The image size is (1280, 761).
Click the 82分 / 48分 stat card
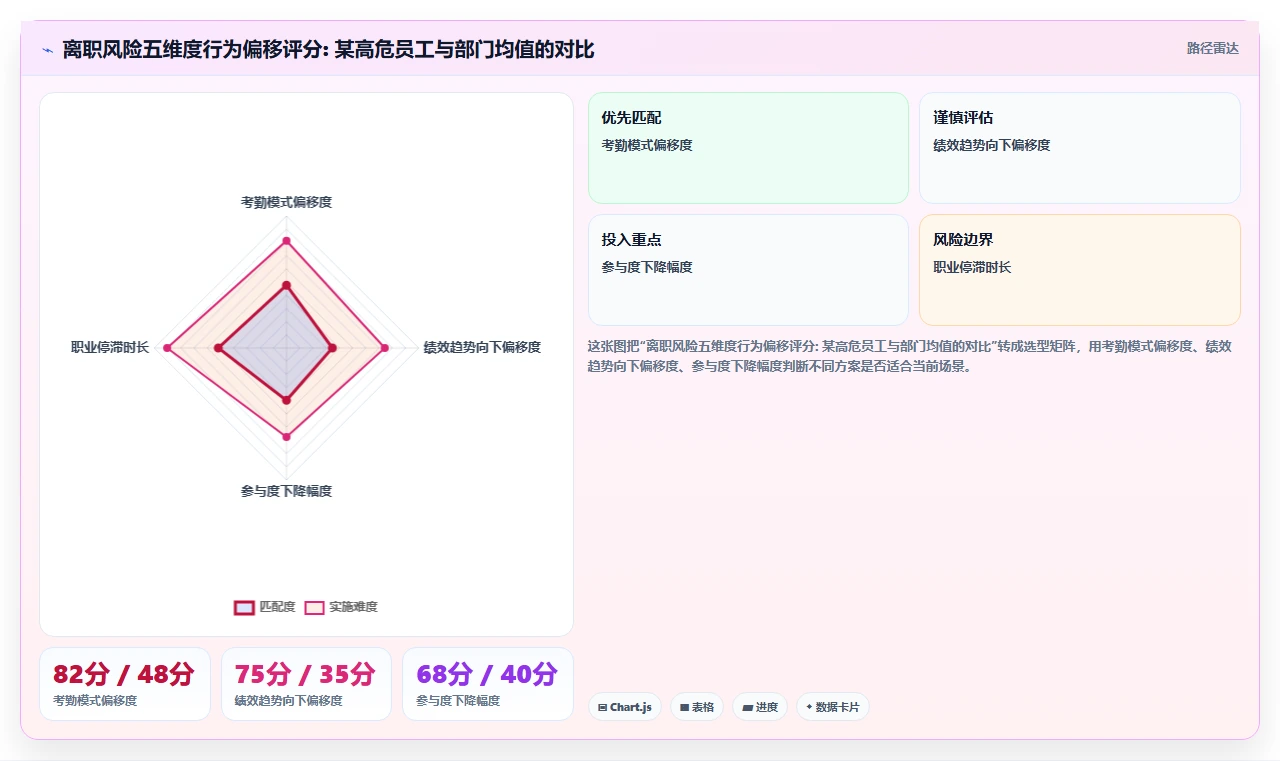(125, 684)
